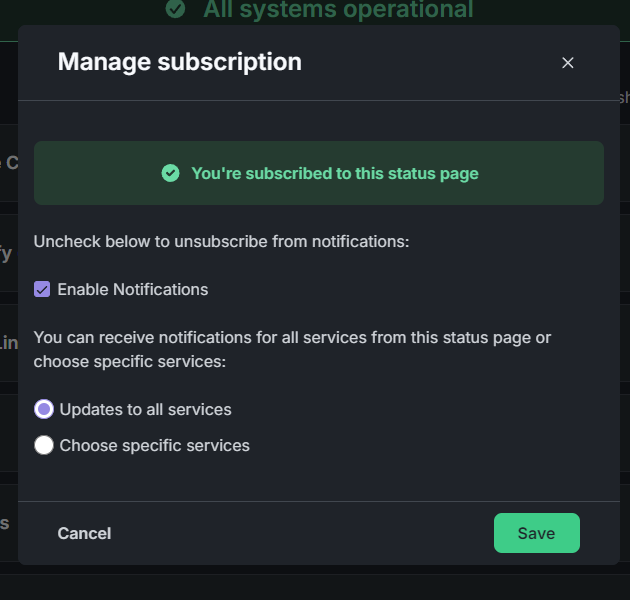This screenshot has height=600, width=630.
Task: Close the Manage subscription dialog
Action: [568, 63]
